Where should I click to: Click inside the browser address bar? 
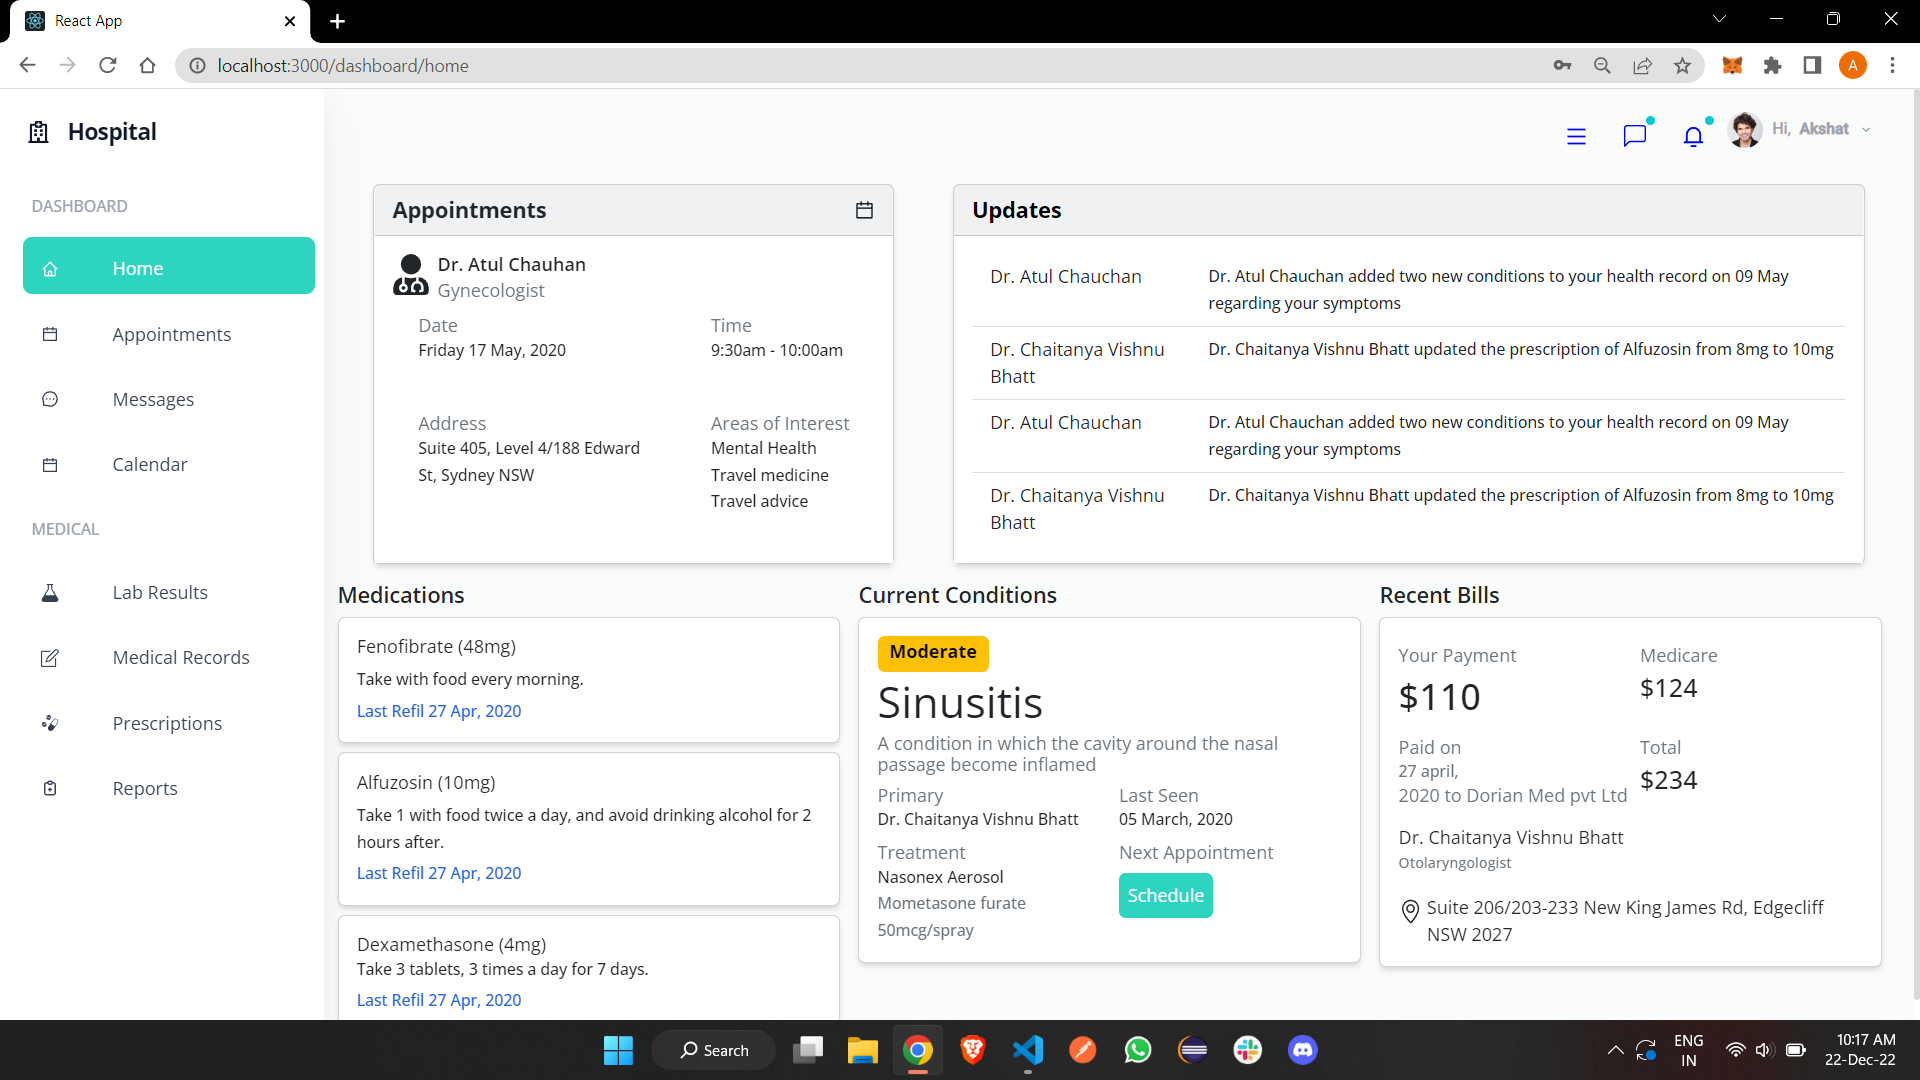point(600,65)
